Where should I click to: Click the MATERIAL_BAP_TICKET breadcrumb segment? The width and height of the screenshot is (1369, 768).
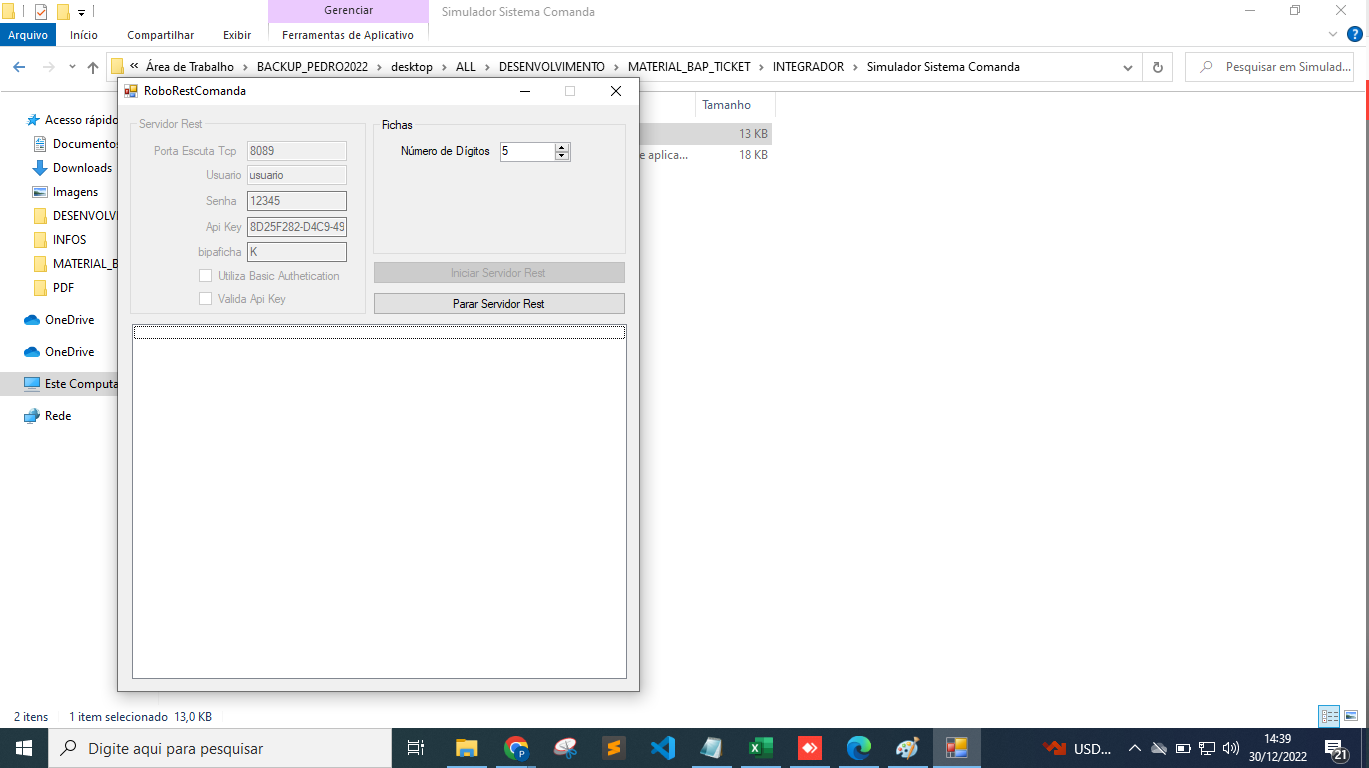pos(689,67)
